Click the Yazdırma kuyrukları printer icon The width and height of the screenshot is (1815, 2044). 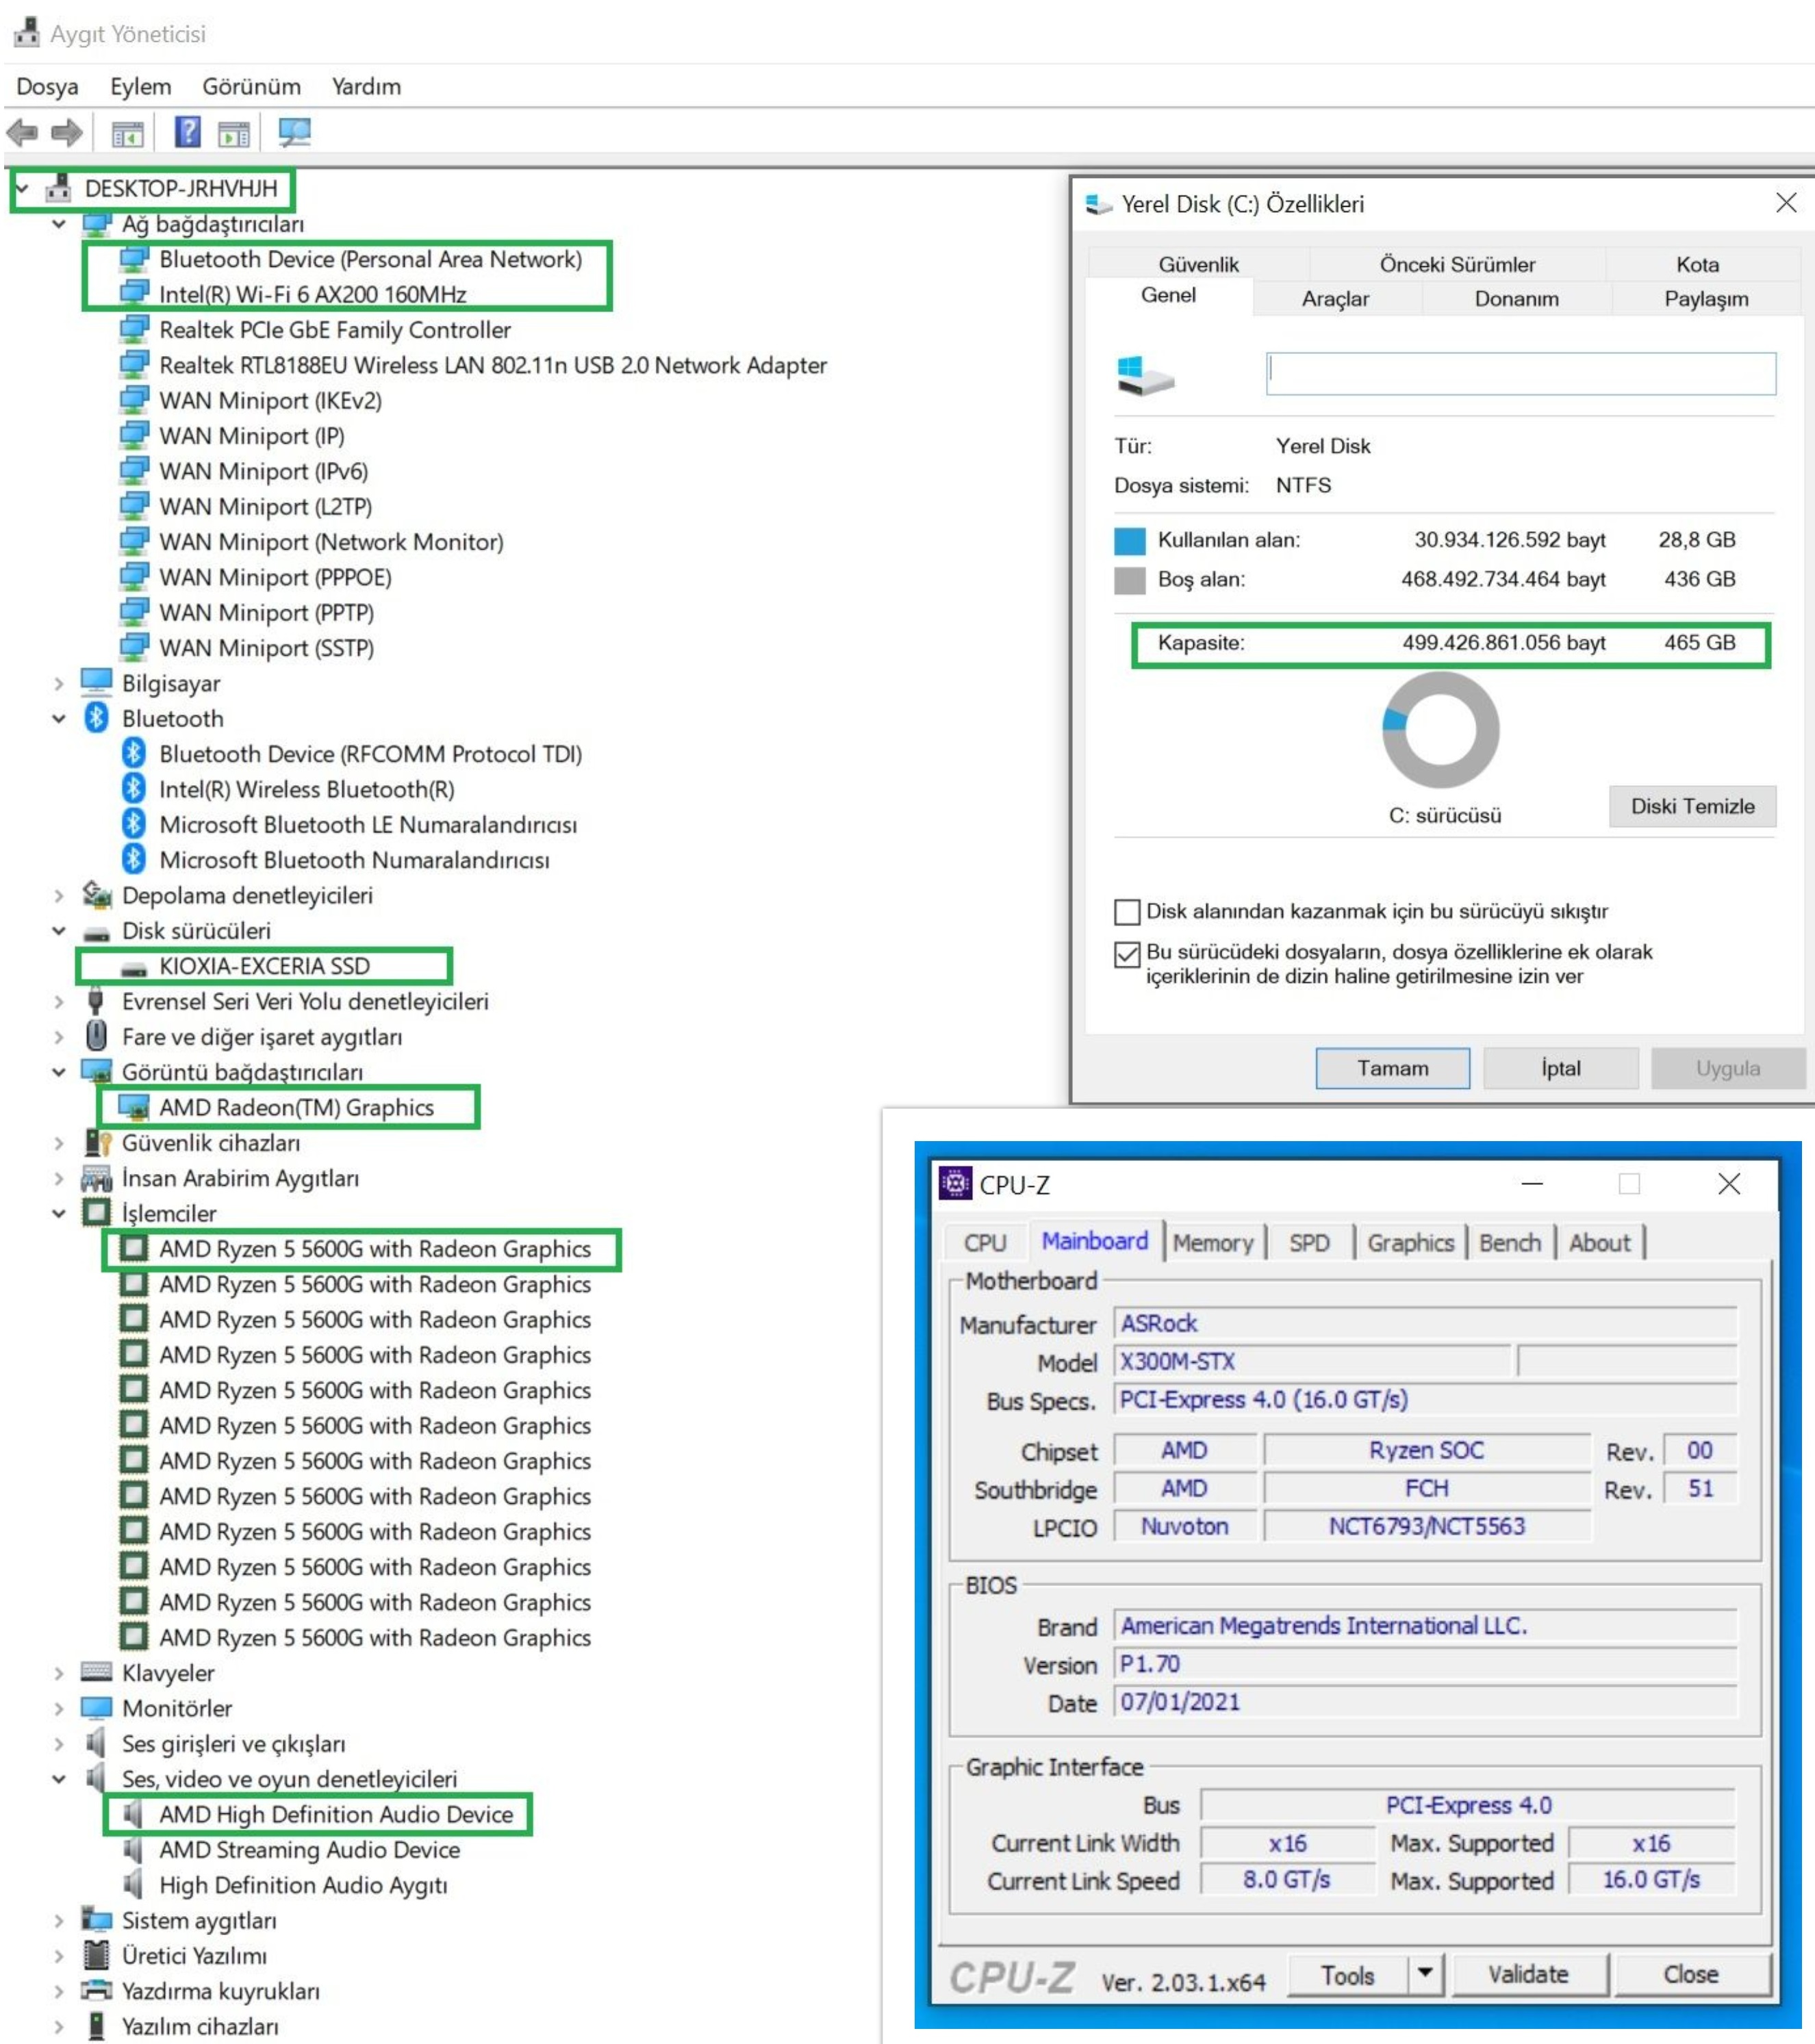(x=96, y=1990)
